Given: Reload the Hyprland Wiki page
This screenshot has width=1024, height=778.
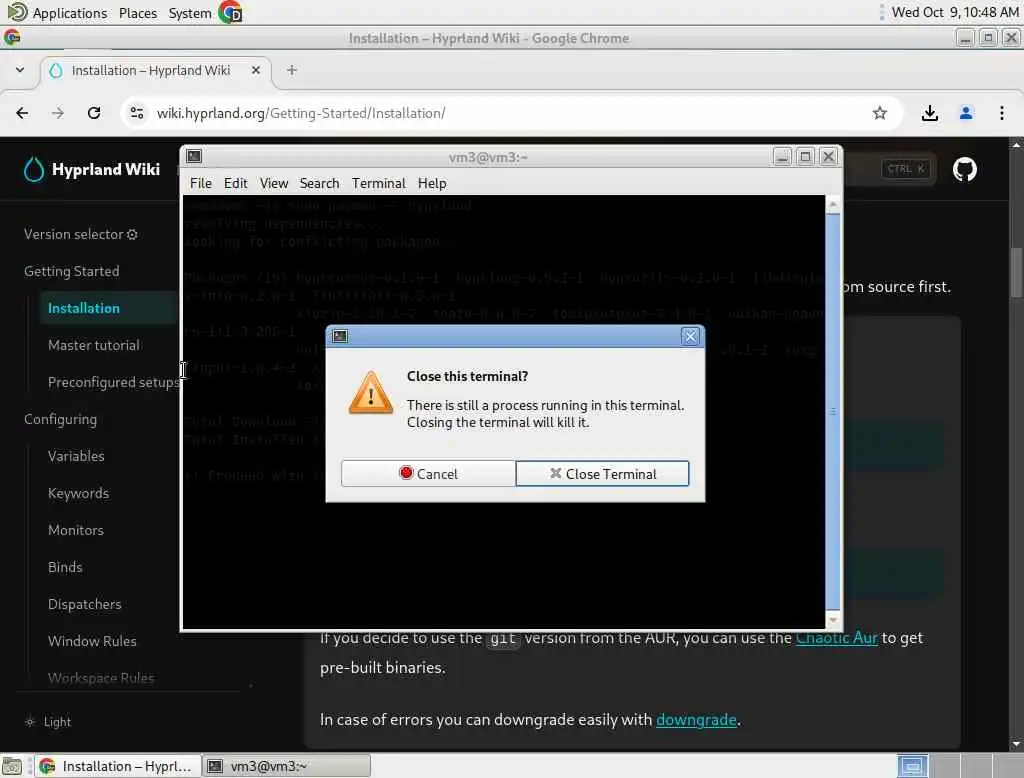Looking at the screenshot, I should pyautogui.click(x=94, y=113).
